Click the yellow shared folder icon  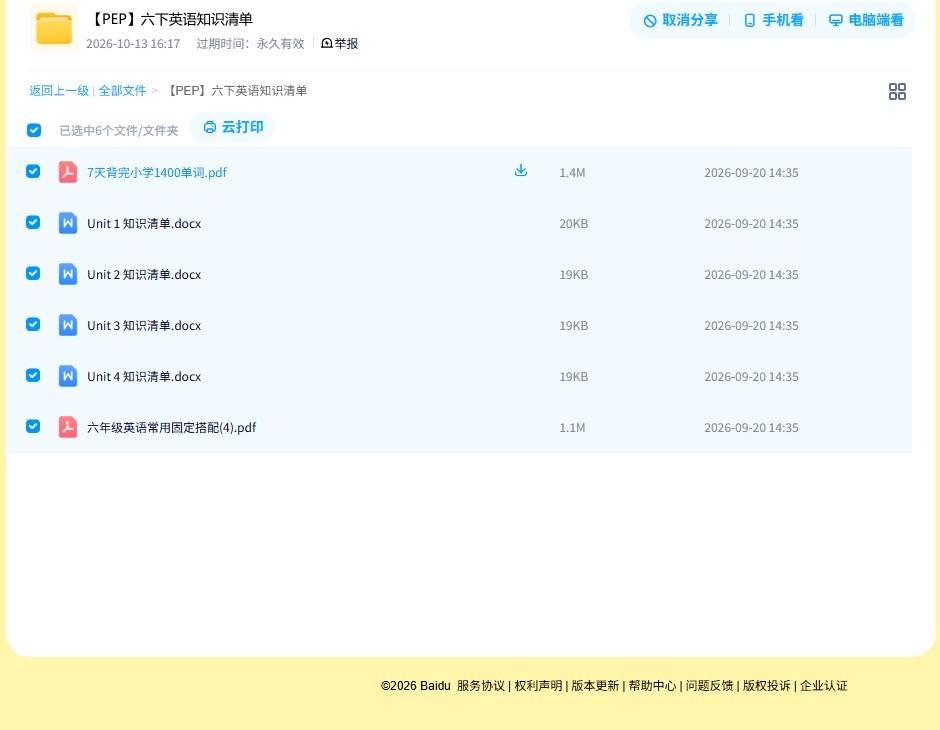54,28
